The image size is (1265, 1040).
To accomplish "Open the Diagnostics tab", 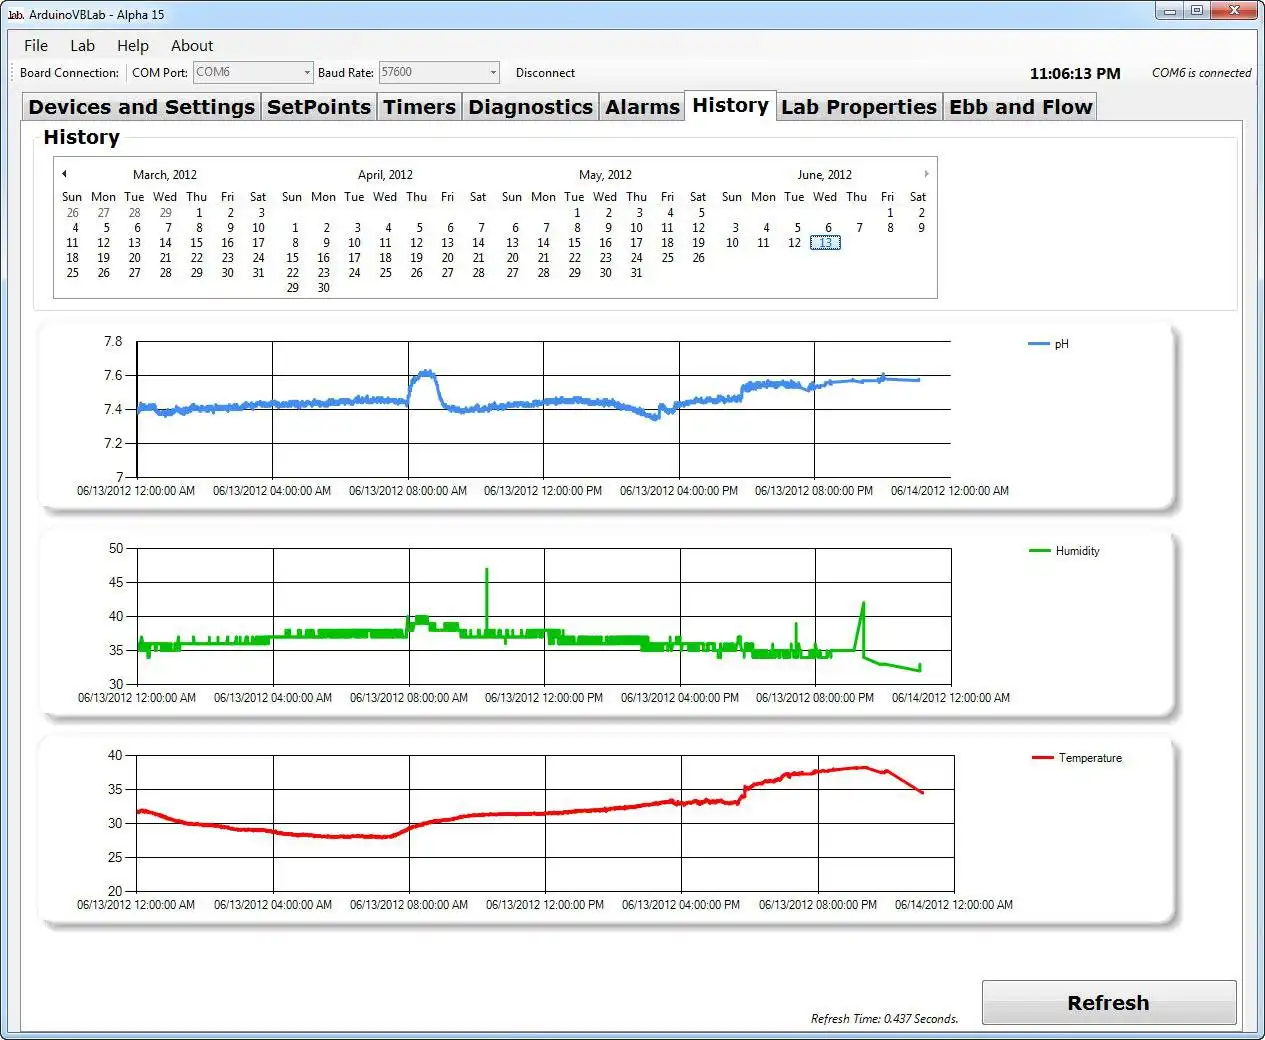I will 531,107.
